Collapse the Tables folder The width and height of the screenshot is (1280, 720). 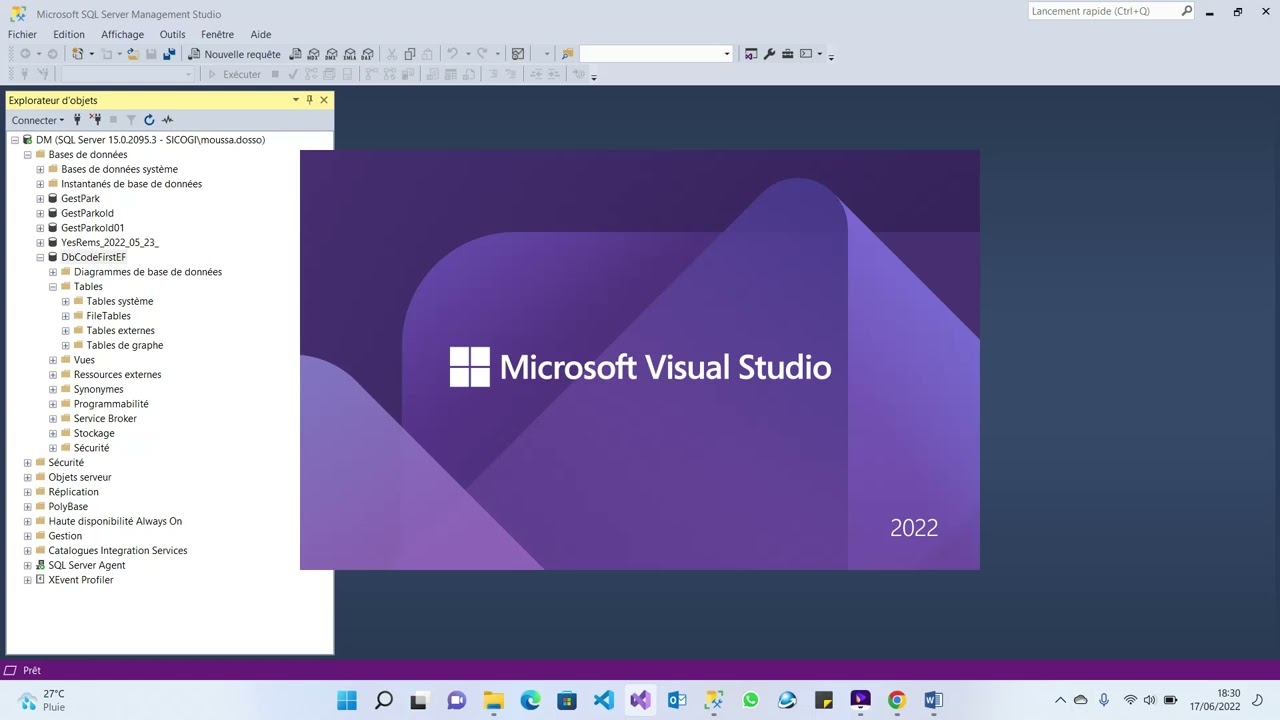(53, 287)
